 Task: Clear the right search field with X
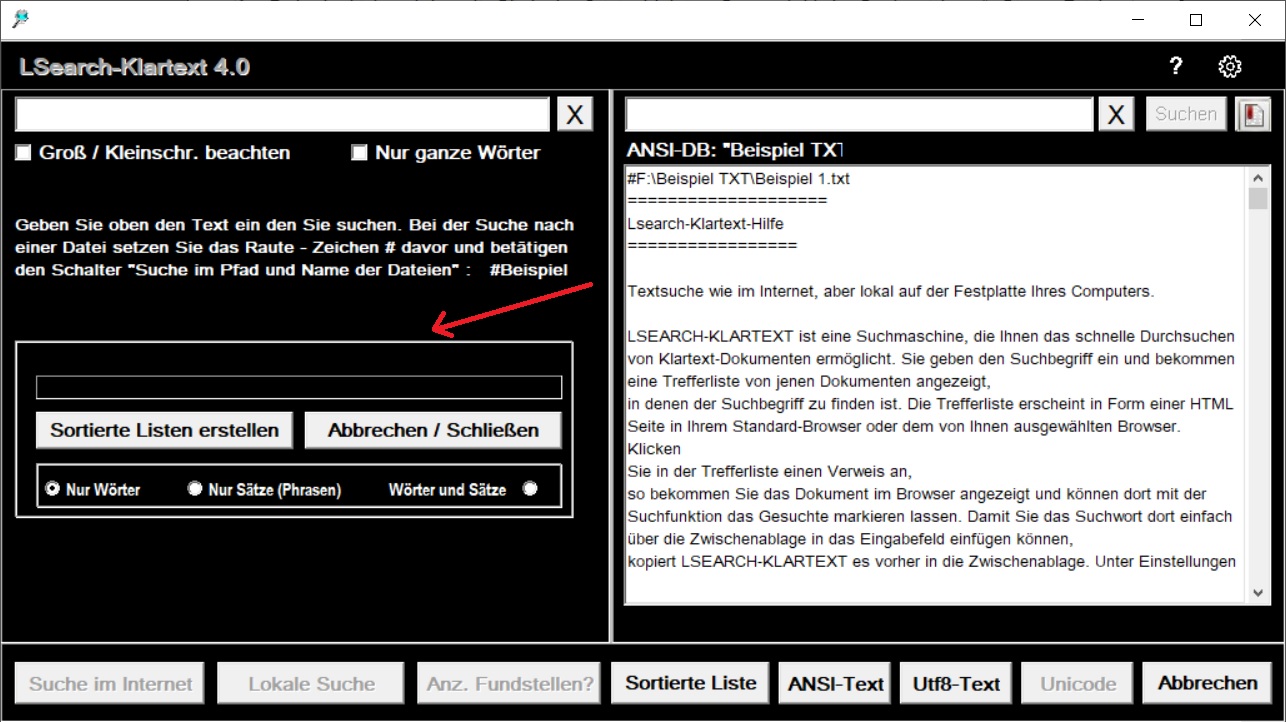pyautogui.click(x=1116, y=114)
